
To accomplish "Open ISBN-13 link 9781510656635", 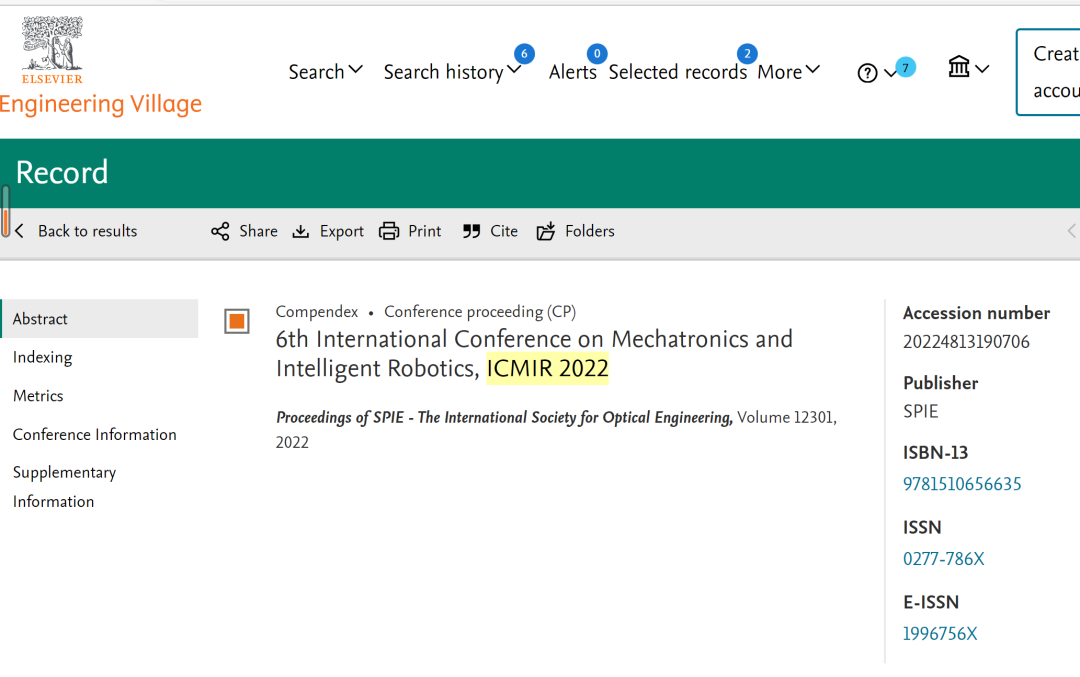I will click(962, 484).
